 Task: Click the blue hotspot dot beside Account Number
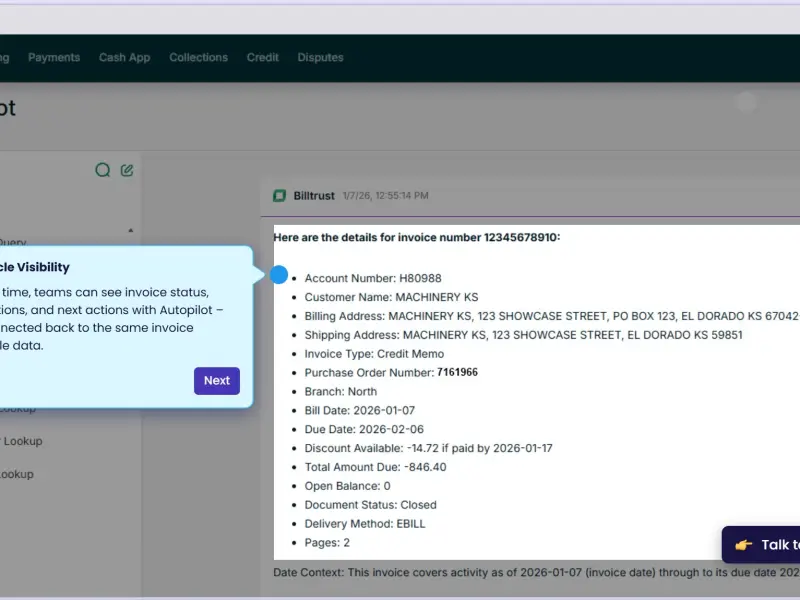279,274
